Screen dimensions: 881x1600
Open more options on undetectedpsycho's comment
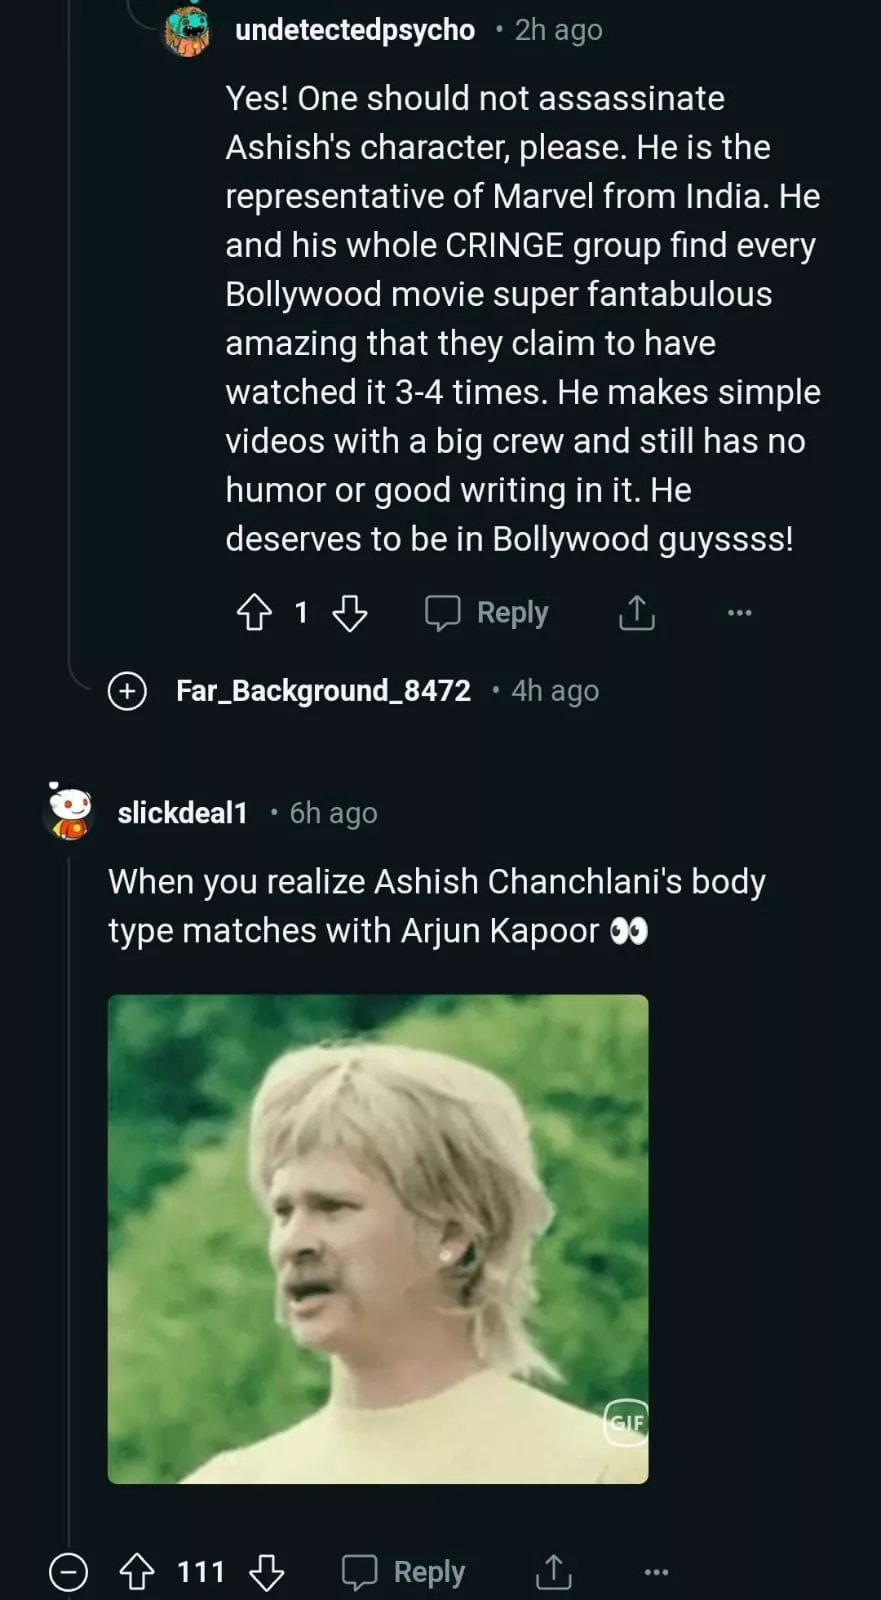pyautogui.click(x=739, y=612)
